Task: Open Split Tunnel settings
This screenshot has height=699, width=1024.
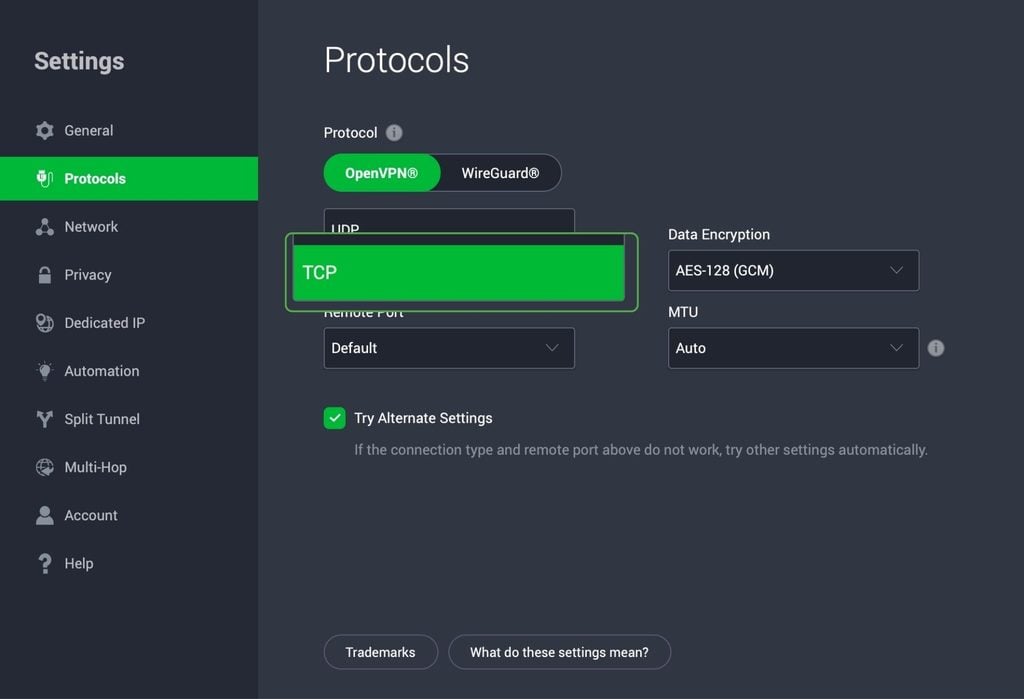Action: tap(129, 419)
